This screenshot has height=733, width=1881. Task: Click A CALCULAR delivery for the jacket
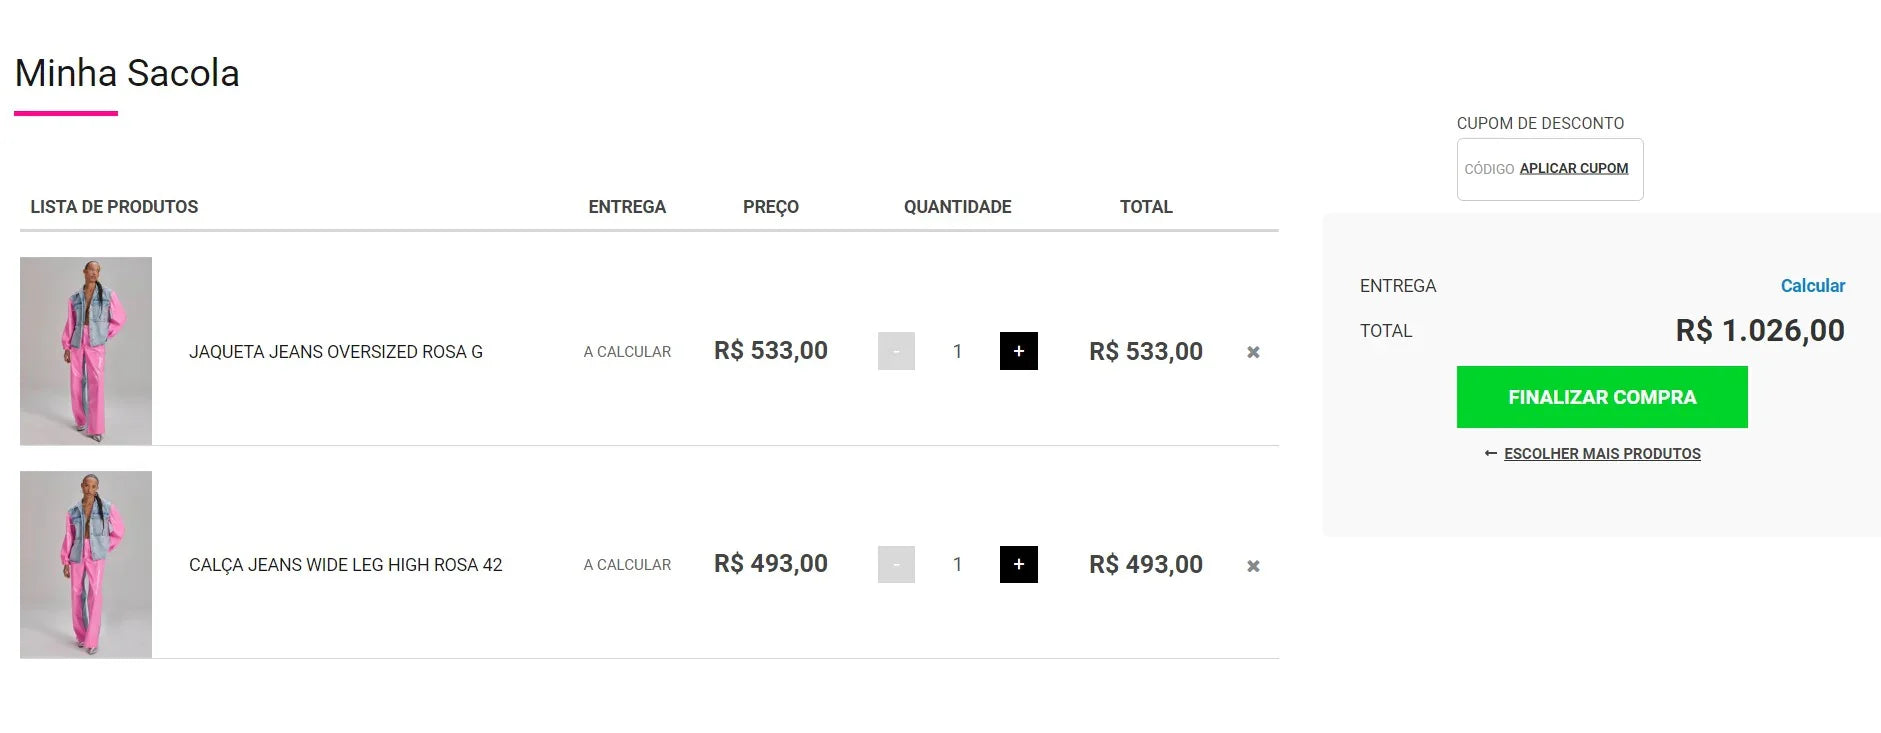tap(626, 351)
